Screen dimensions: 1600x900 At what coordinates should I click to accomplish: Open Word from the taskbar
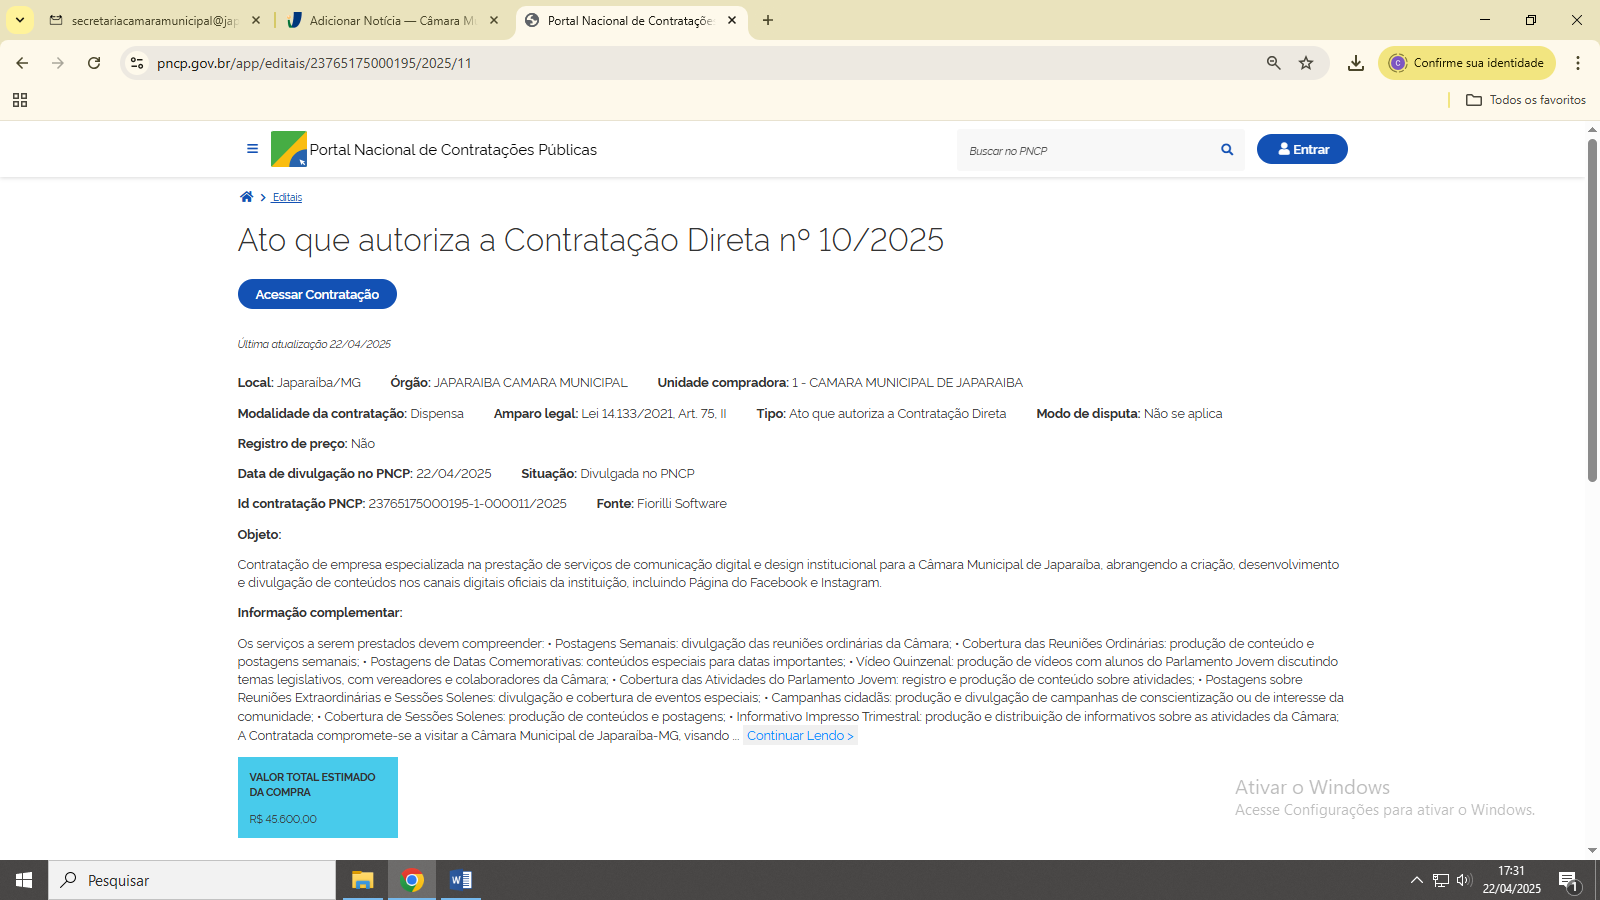(460, 880)
